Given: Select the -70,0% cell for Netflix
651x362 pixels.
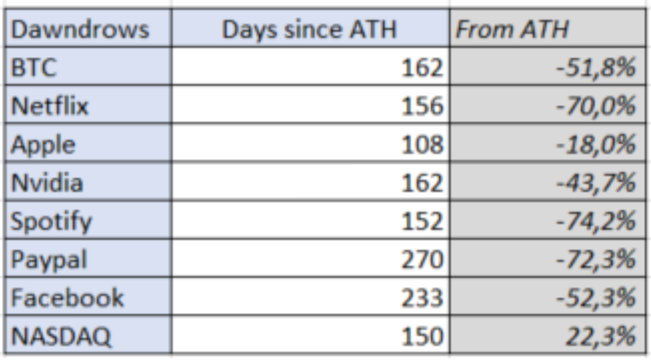Looking at the screenshot, I should point(548,105).
